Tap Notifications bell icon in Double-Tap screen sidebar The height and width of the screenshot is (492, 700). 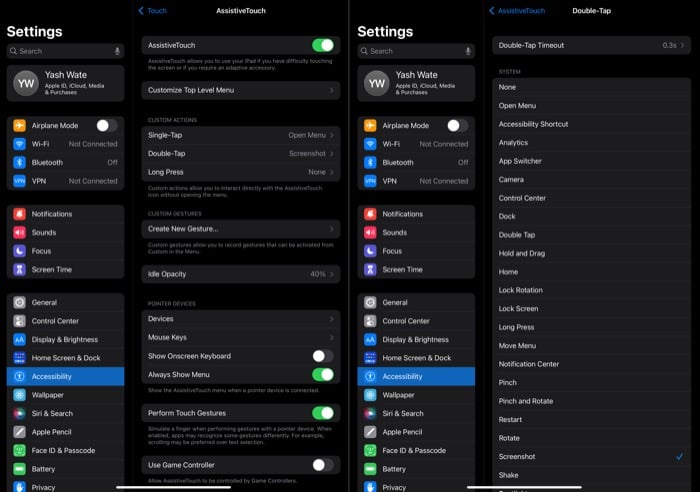tap(370, 214)
